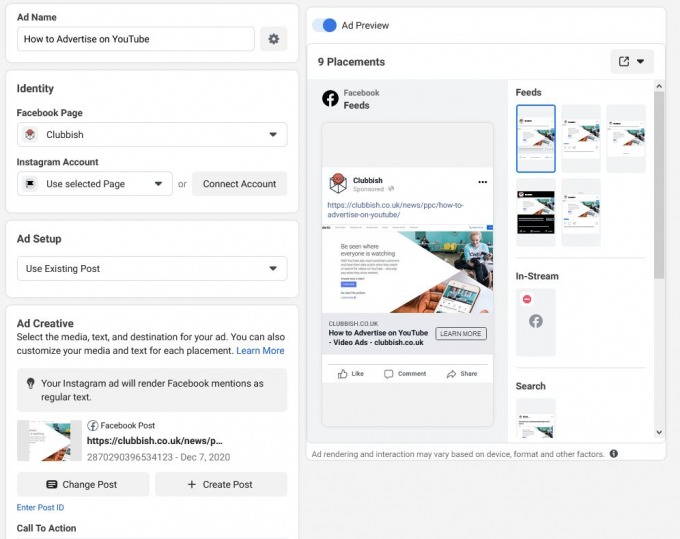
Task: Expand the Use selected Page dropdown
Action: tap(95, 184)
